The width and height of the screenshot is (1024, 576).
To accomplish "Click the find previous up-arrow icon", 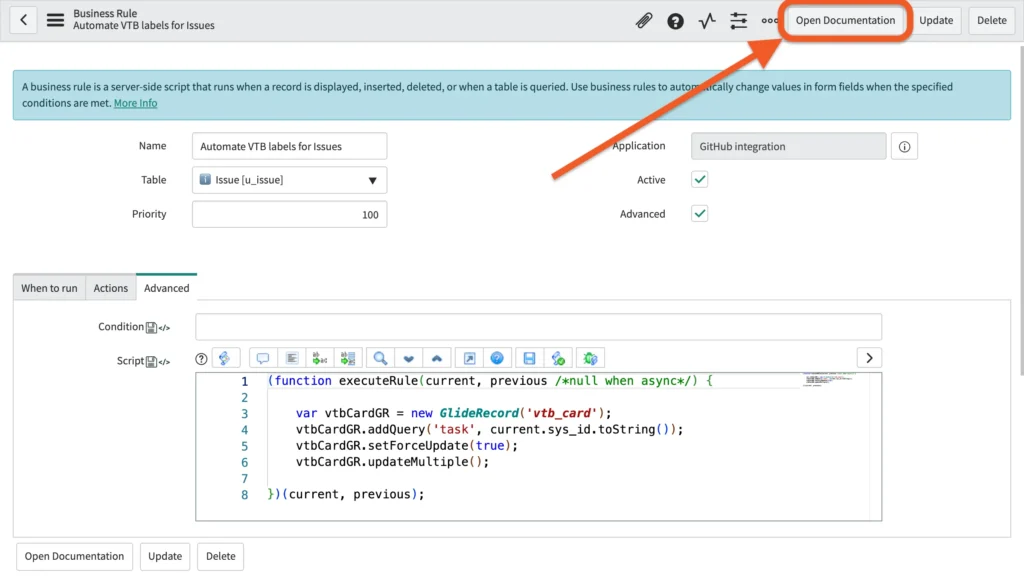I will [437, 358].
